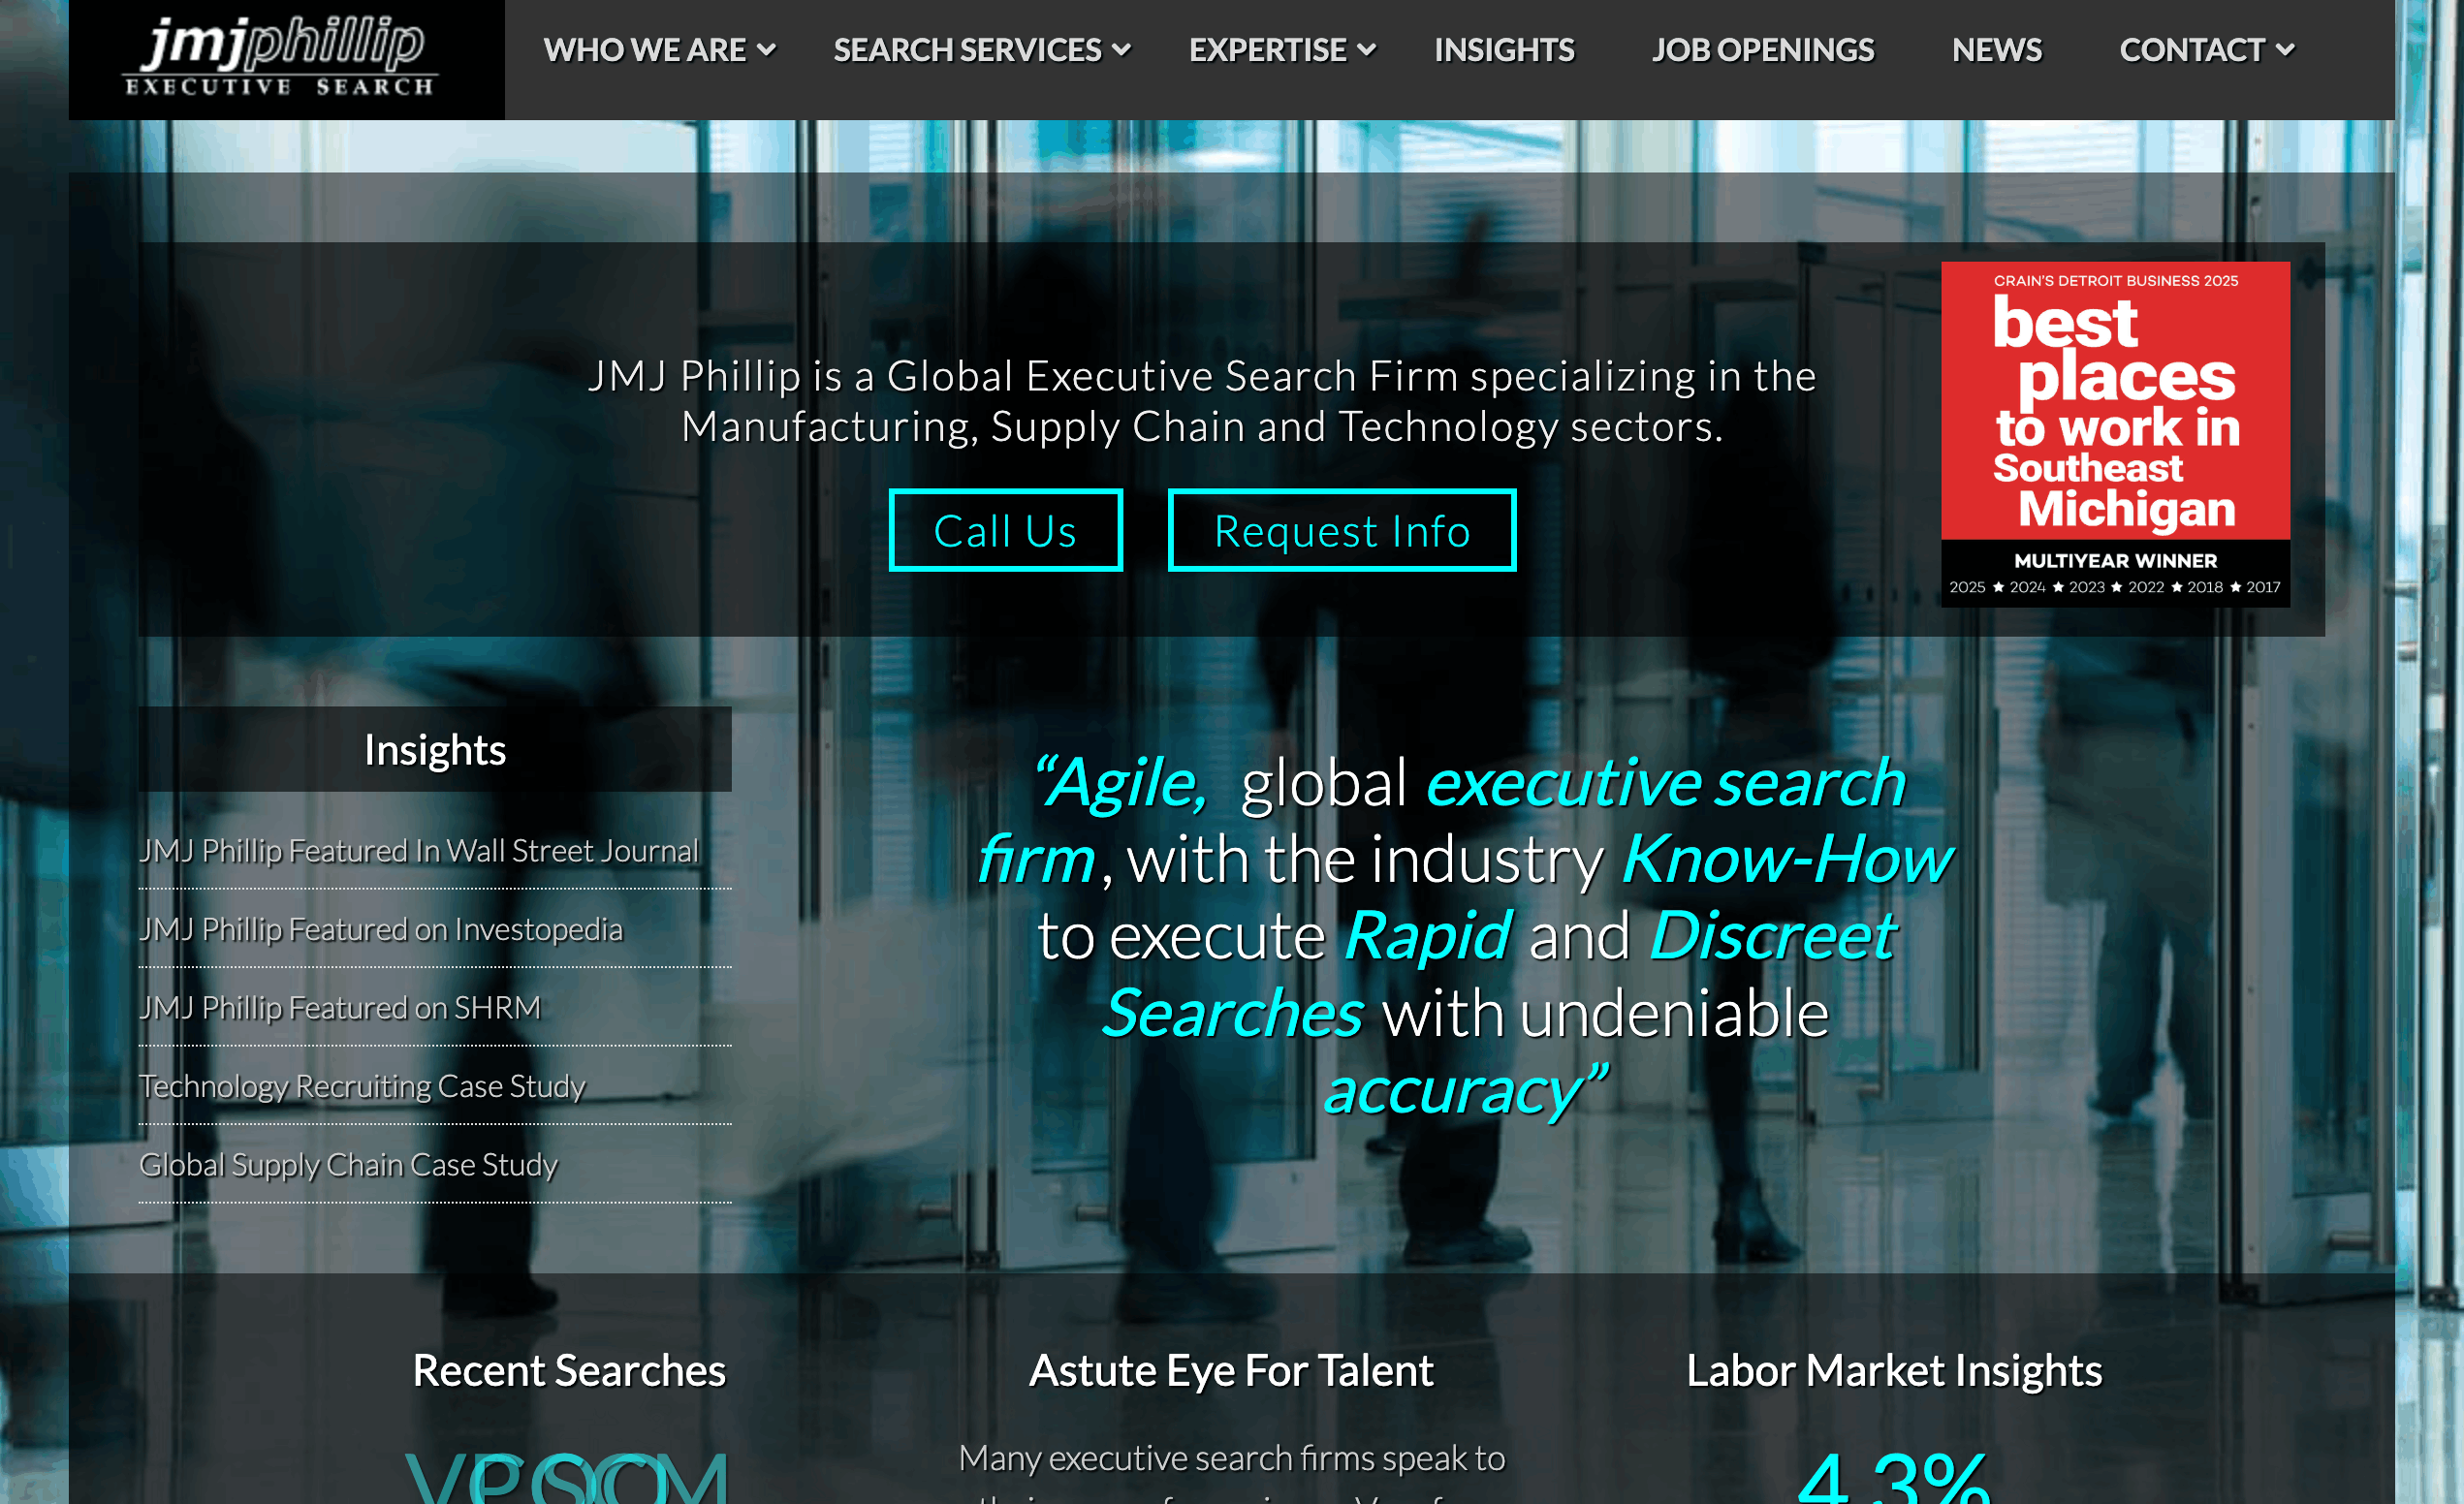
Task: Open JMJ Phillip Featured on Investopedia link
Action: (x=380, y=929)
